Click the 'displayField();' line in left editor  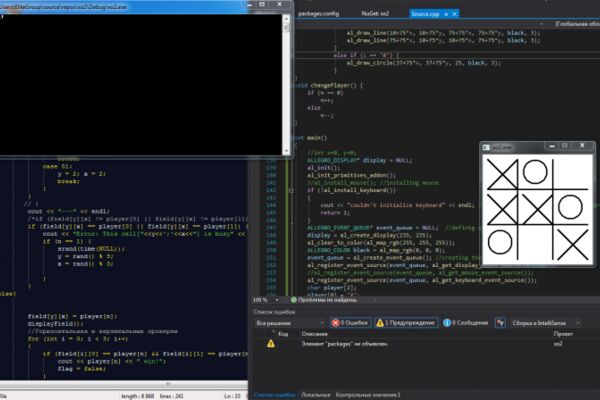click(x=55, y=324)
